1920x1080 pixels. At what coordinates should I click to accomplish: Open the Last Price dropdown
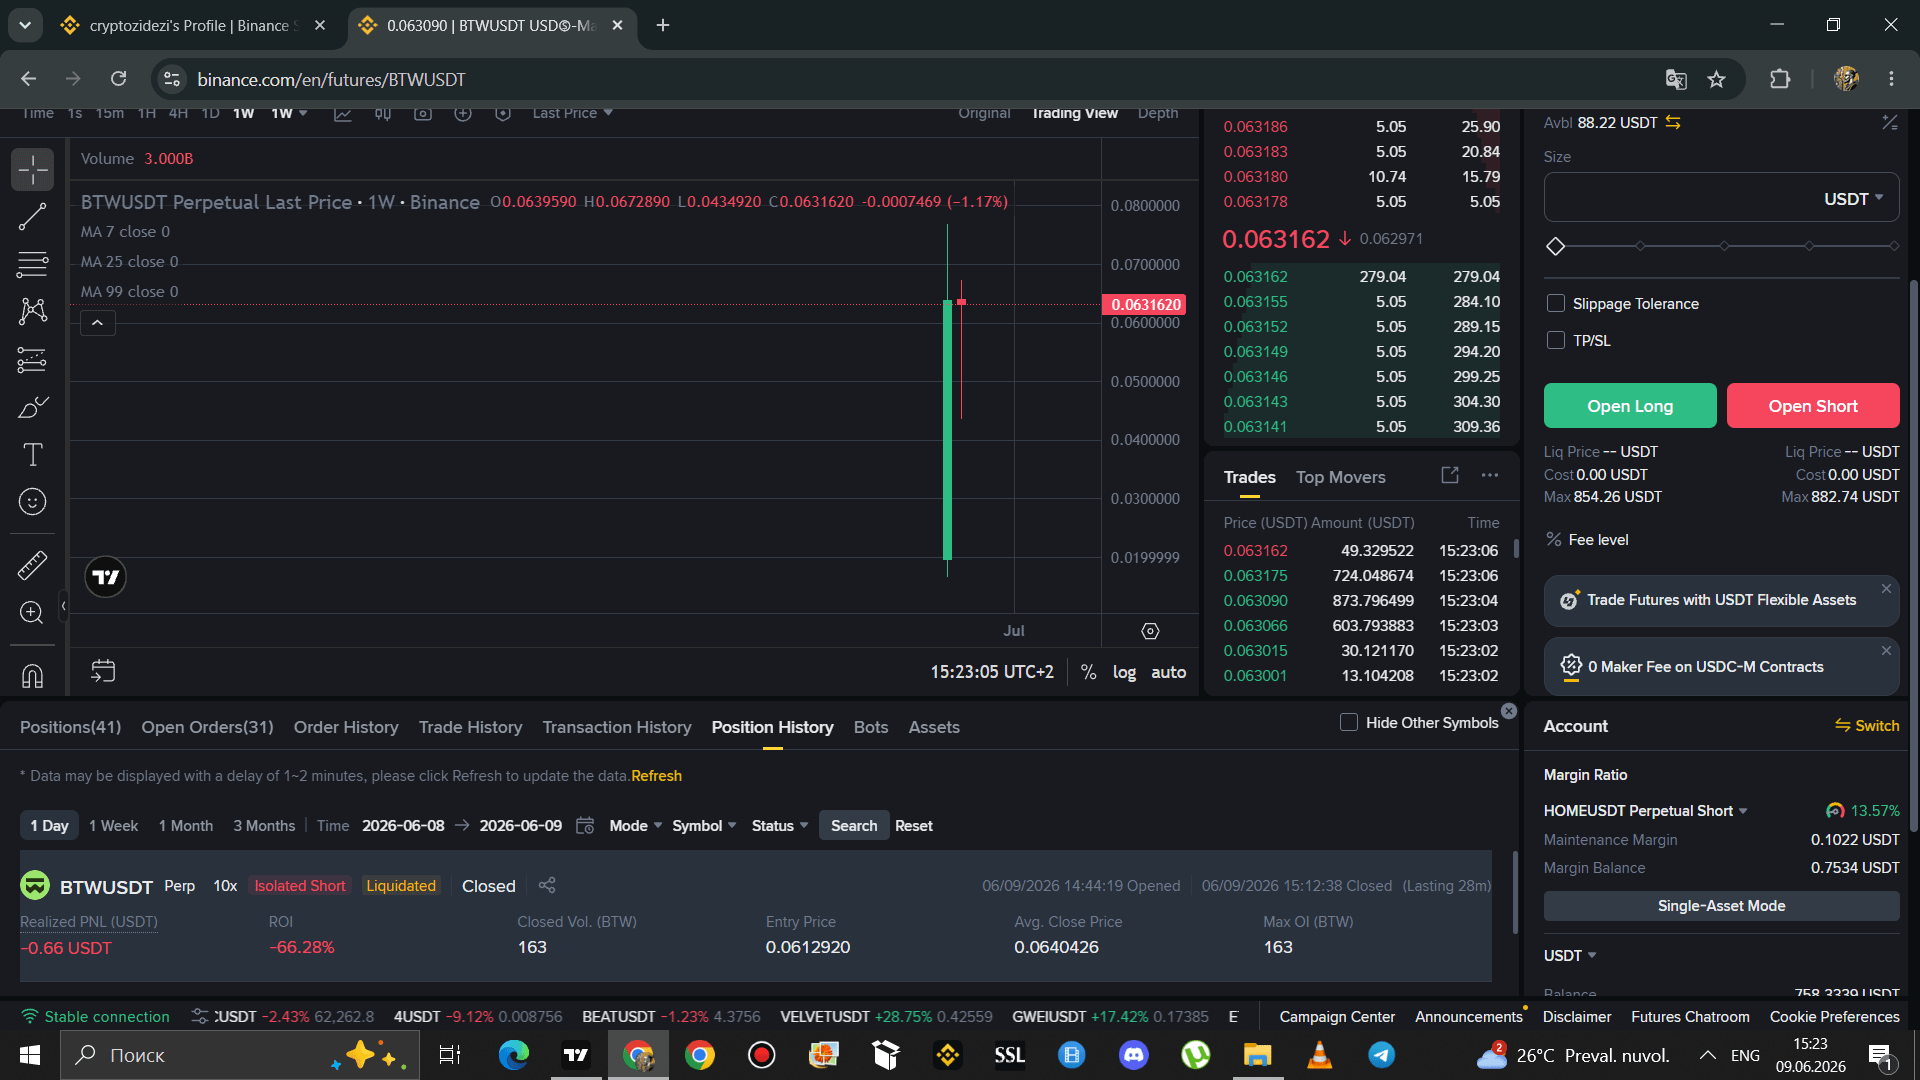coord(572,113)
